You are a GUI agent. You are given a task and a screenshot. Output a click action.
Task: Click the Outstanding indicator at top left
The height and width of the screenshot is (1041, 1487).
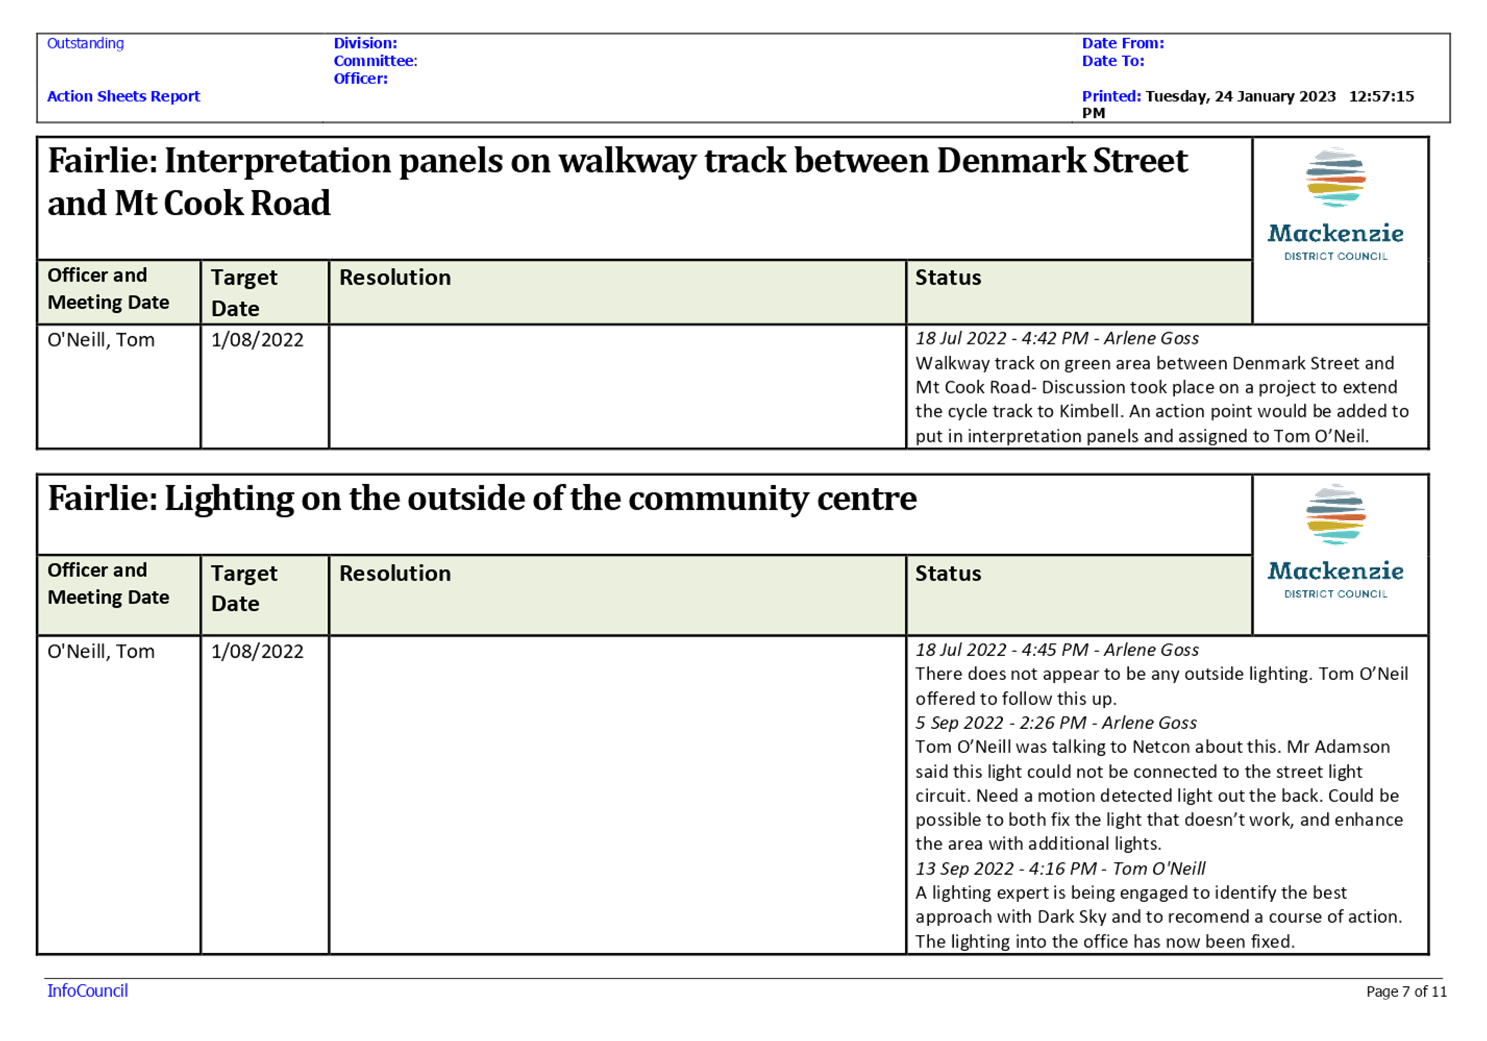click(x=85, y=43)
